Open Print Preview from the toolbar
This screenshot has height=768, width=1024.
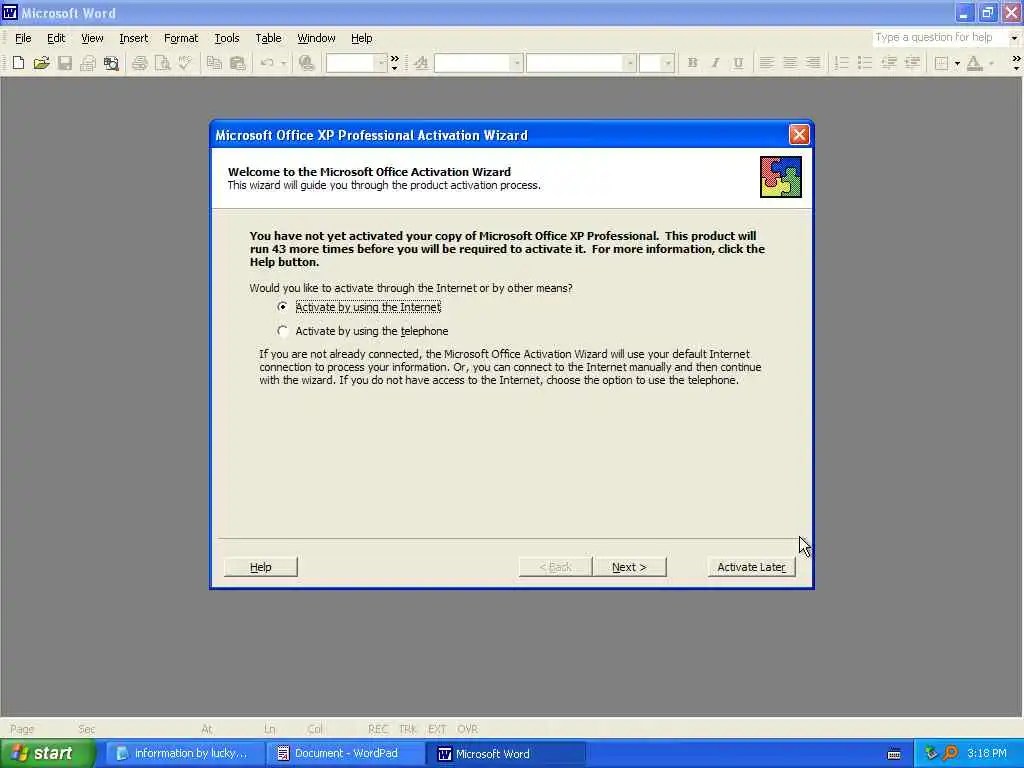pos(162,63)
